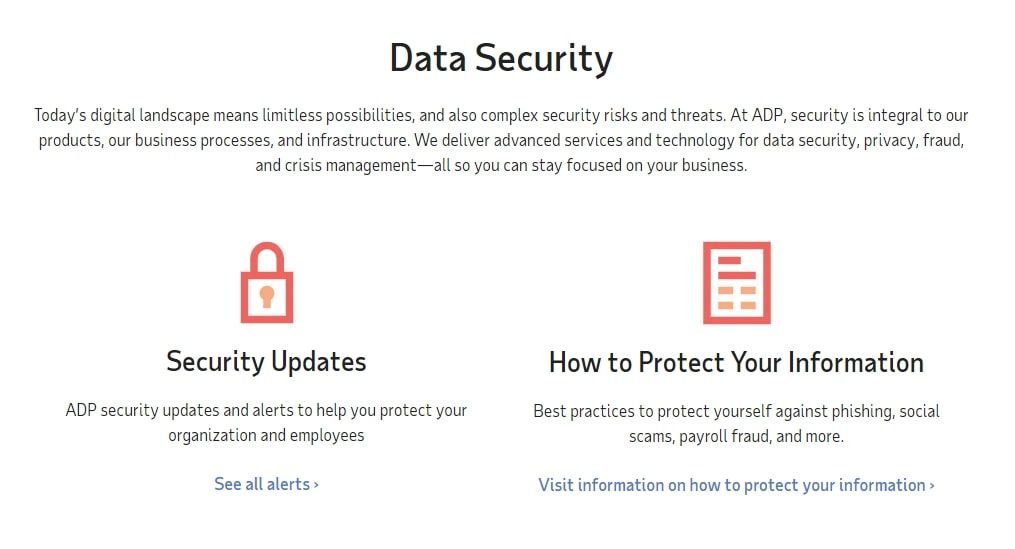
Task: Click the text organization and employees
Action: tap(266, 435)
